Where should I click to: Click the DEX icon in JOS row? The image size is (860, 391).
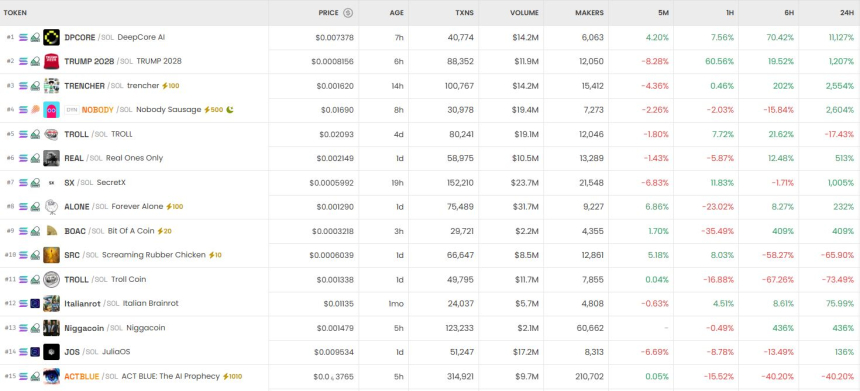pos(35,352)
